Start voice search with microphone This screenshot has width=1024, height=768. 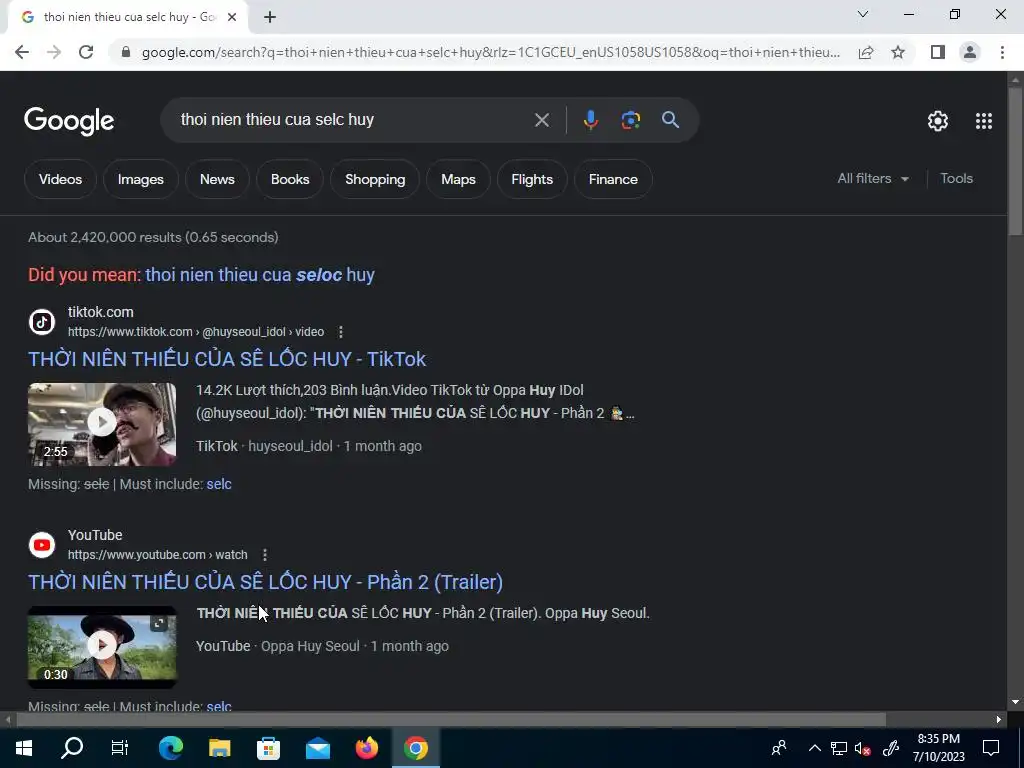(x=590, y=120)
